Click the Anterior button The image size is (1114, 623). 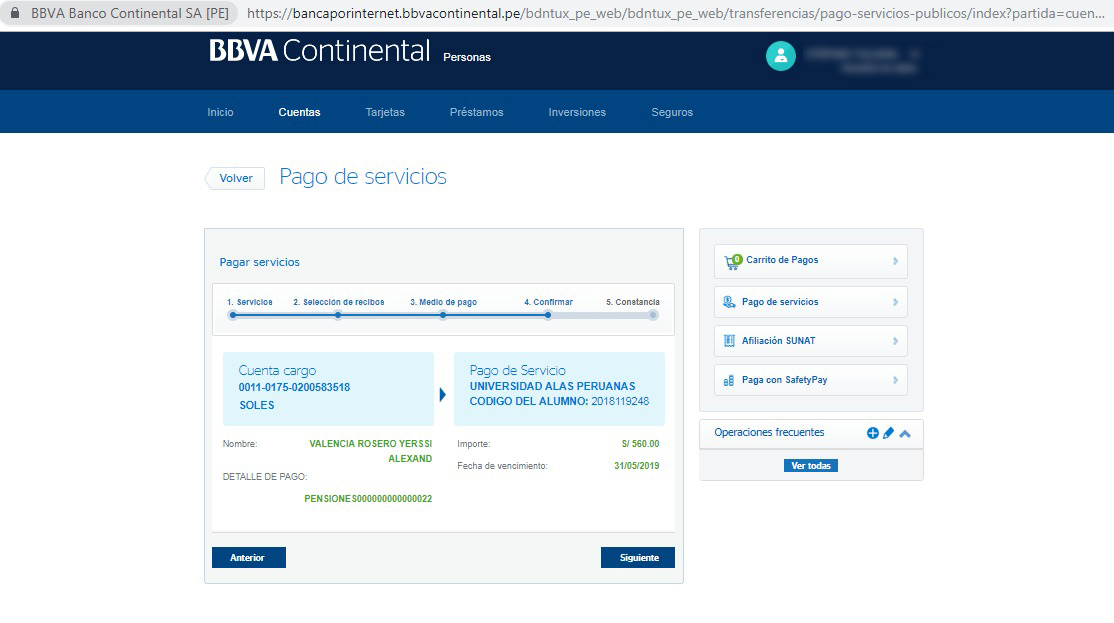pos(249,558)
